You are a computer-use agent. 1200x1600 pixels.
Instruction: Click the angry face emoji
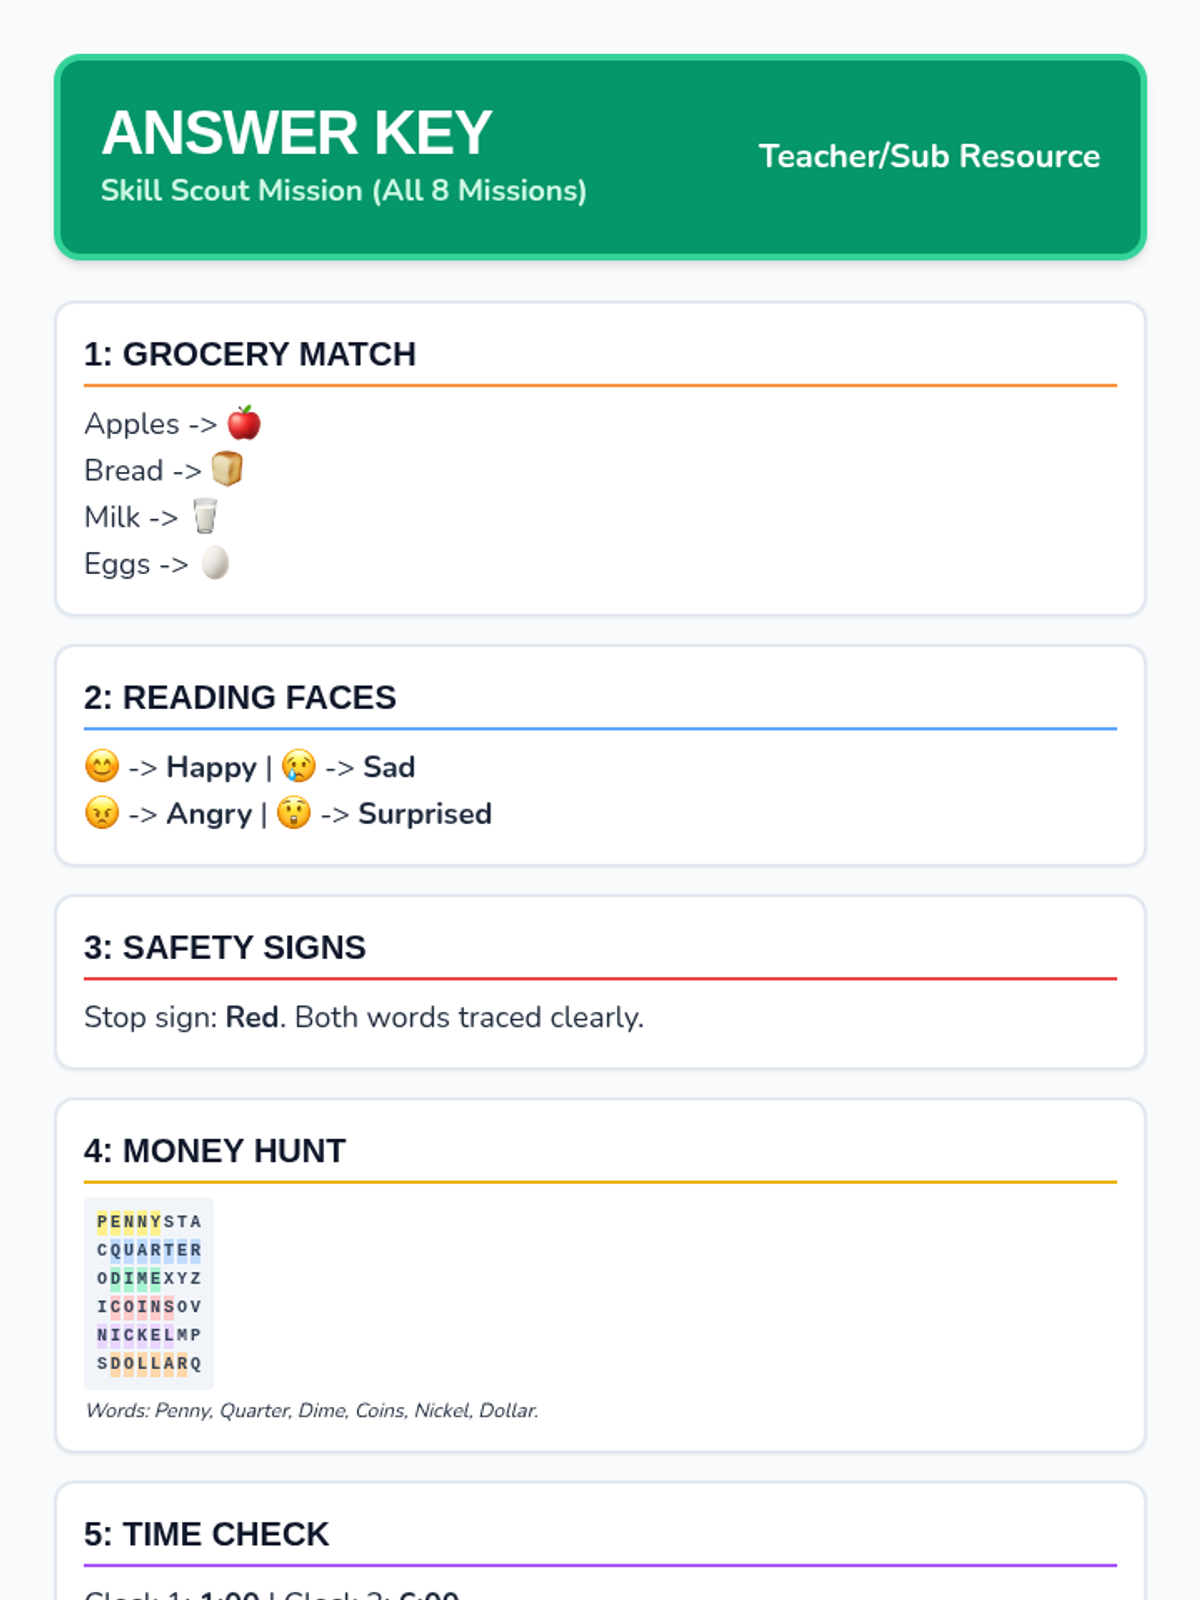pos(102,814)
